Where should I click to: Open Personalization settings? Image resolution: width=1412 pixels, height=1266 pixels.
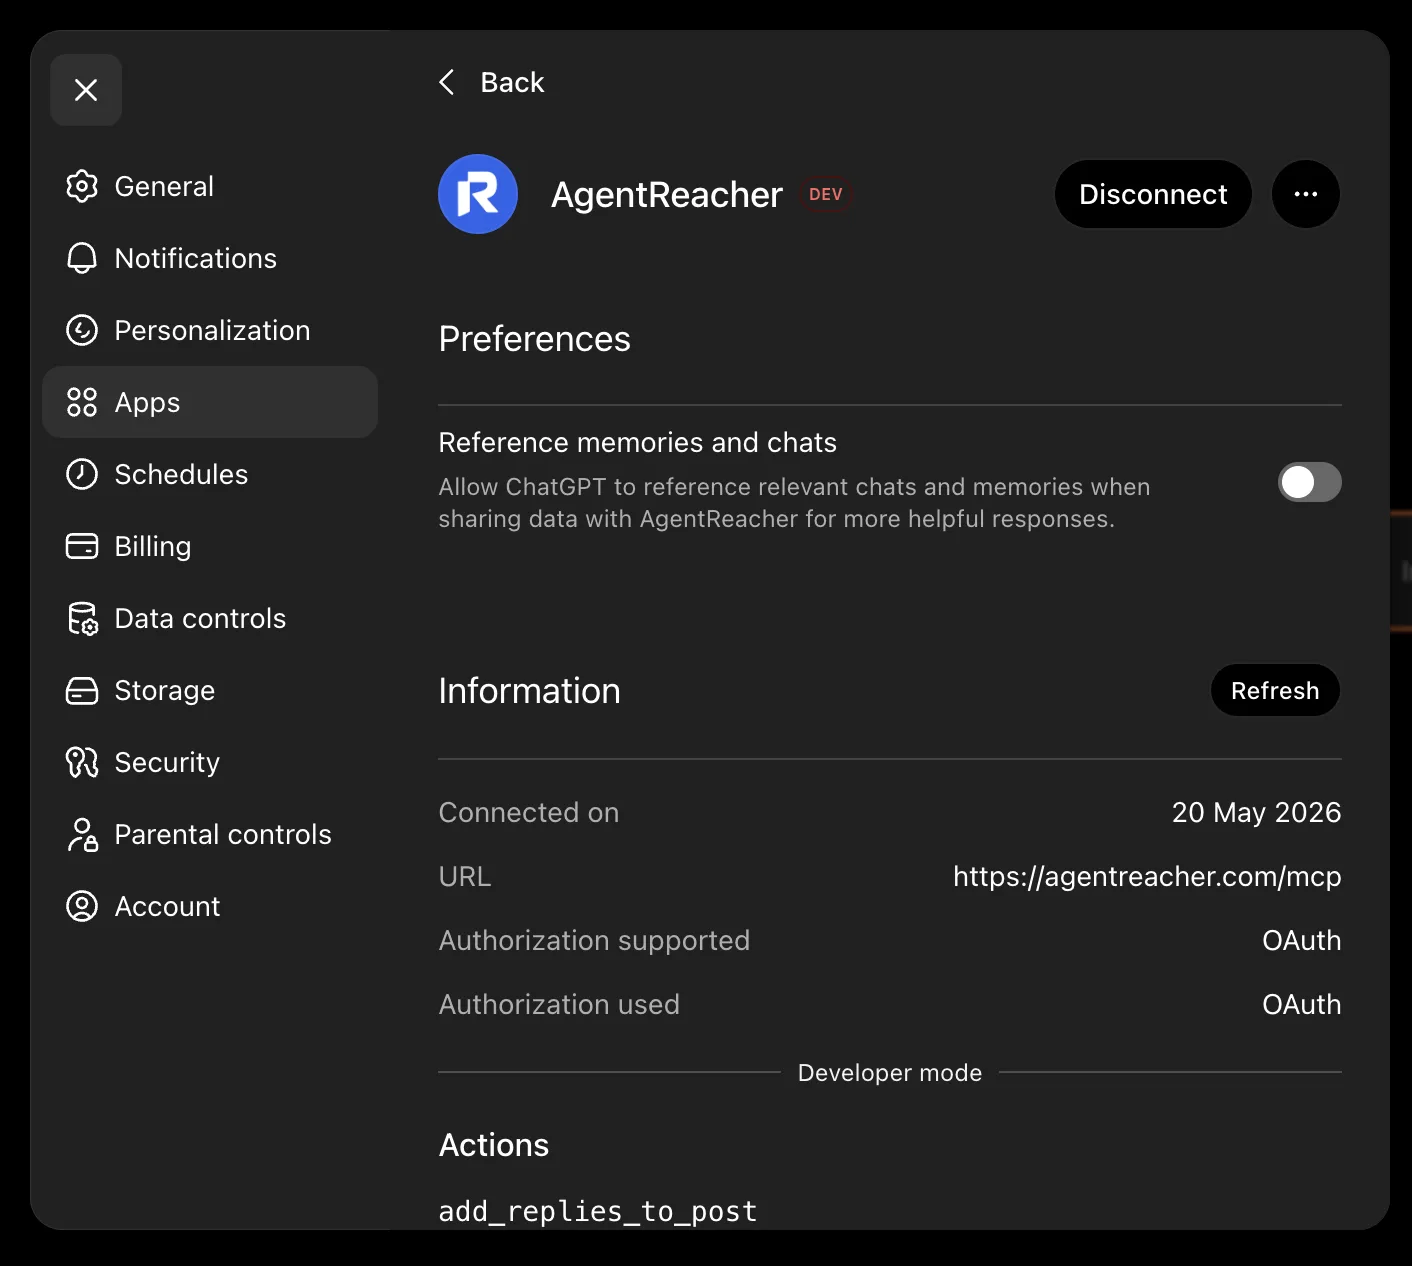pyautogui.click(x=210, y=330)
